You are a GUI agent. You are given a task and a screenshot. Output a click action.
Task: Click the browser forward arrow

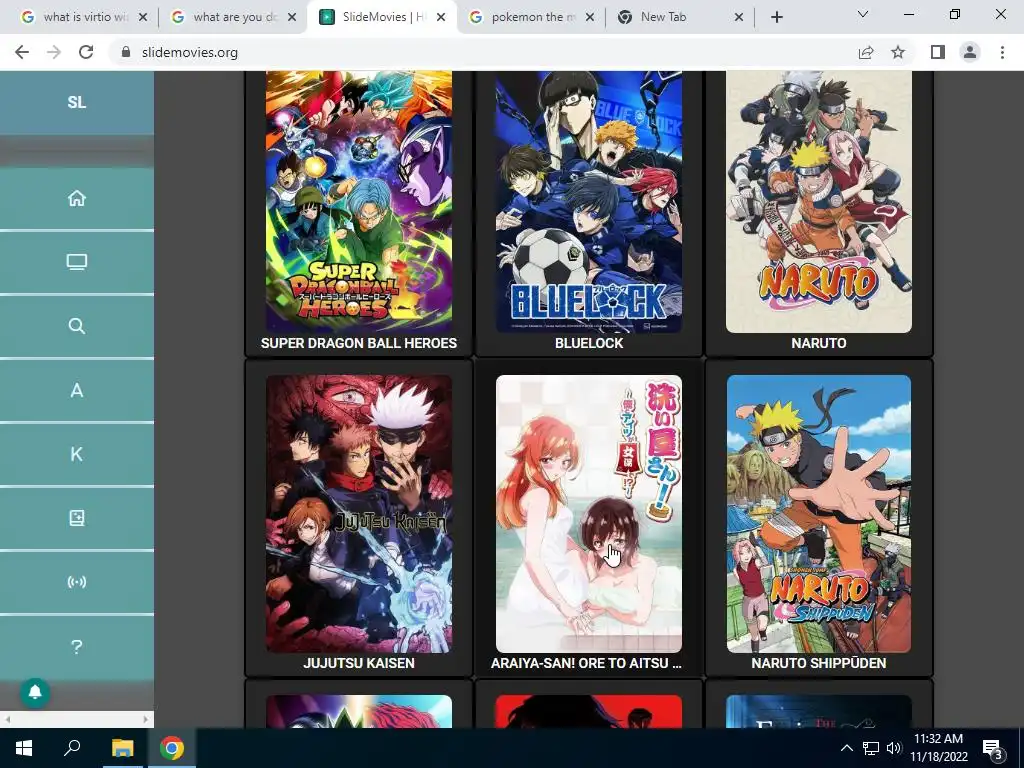(x=54, y=52)
